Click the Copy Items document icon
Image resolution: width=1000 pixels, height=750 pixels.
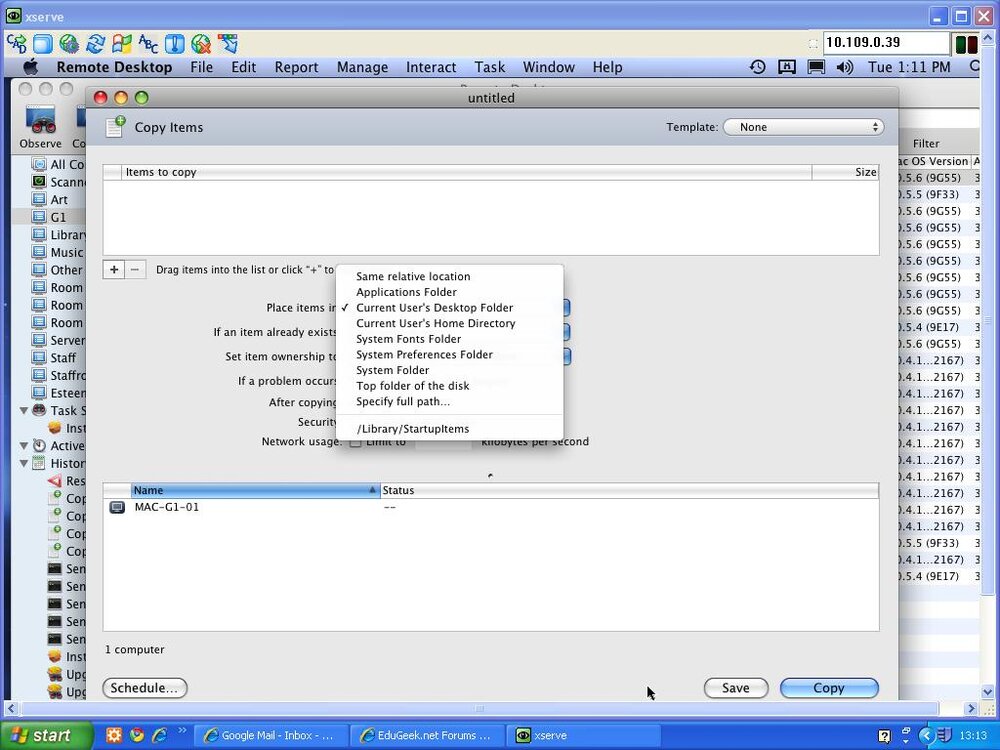(115, 126)
